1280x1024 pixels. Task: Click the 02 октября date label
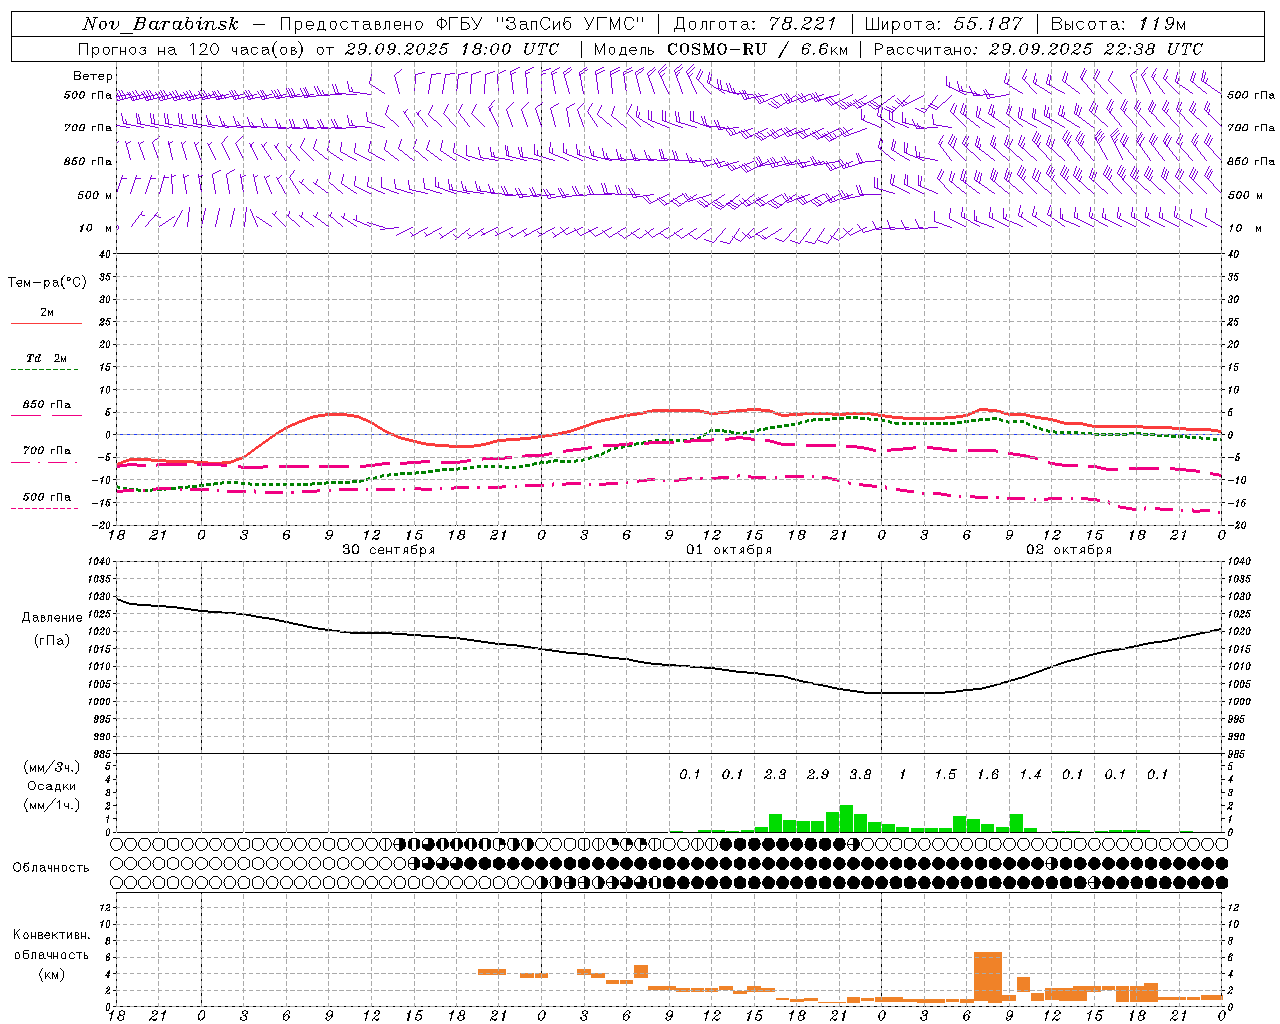coord(1069,550)
